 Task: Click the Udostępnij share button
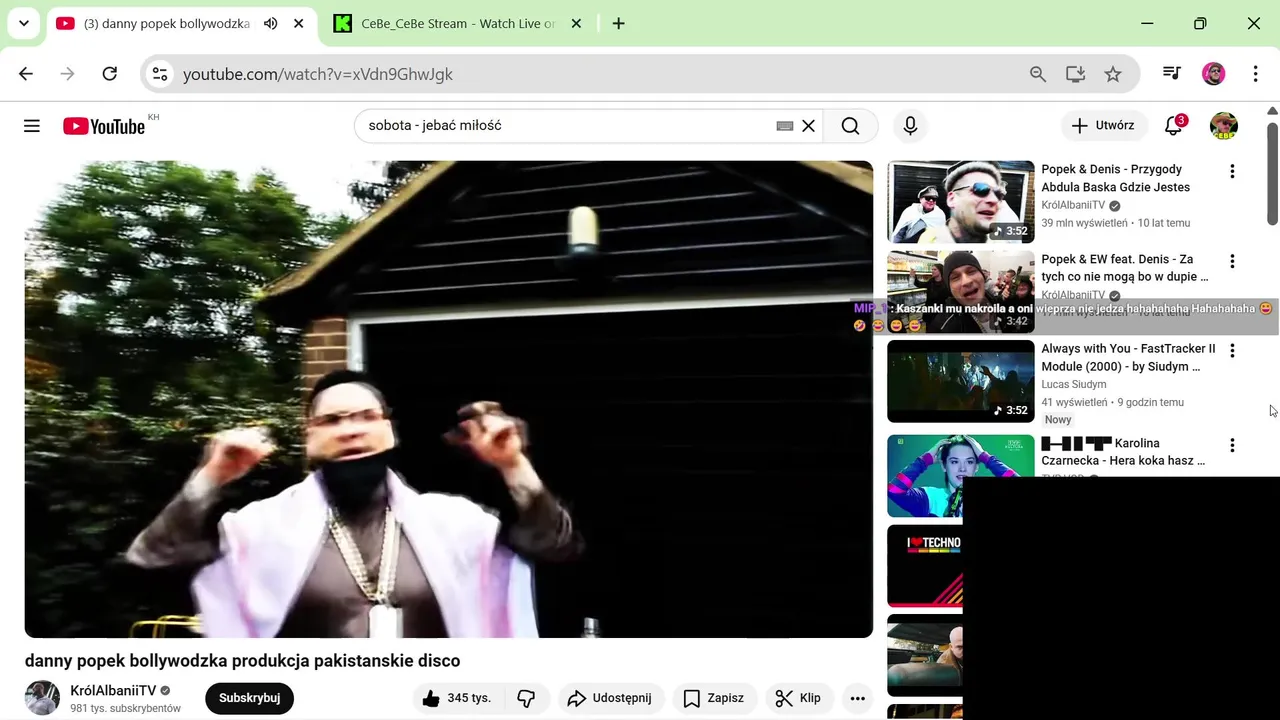pos(609,698)
